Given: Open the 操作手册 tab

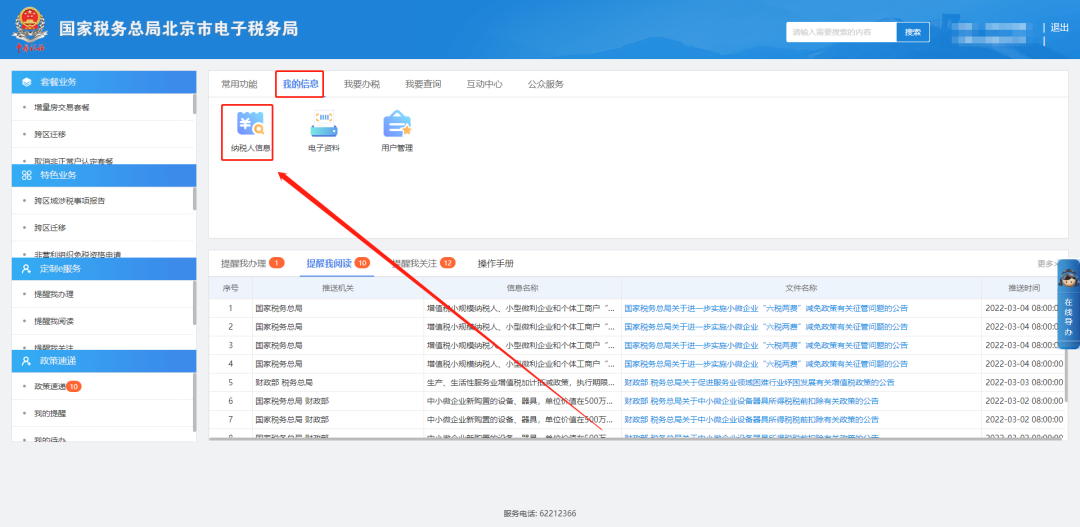Looking at the screenshot, I should (495, 263).
